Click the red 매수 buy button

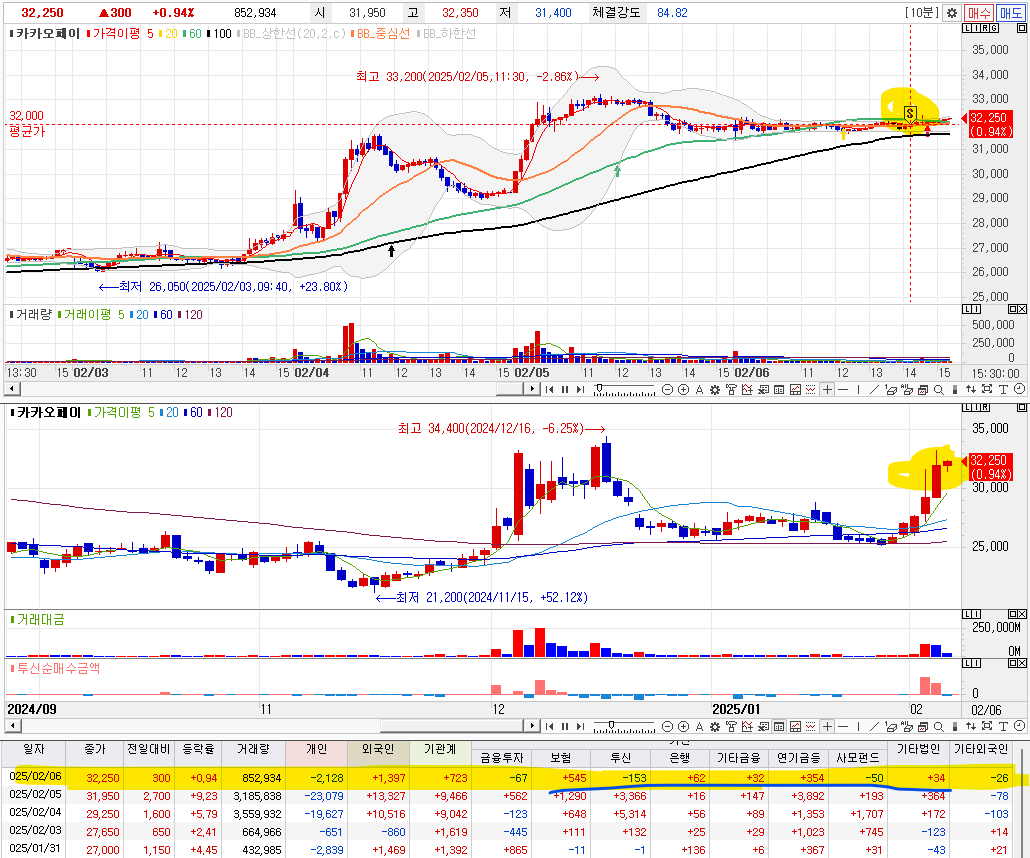pyautogui.click(x=979, y=12)
